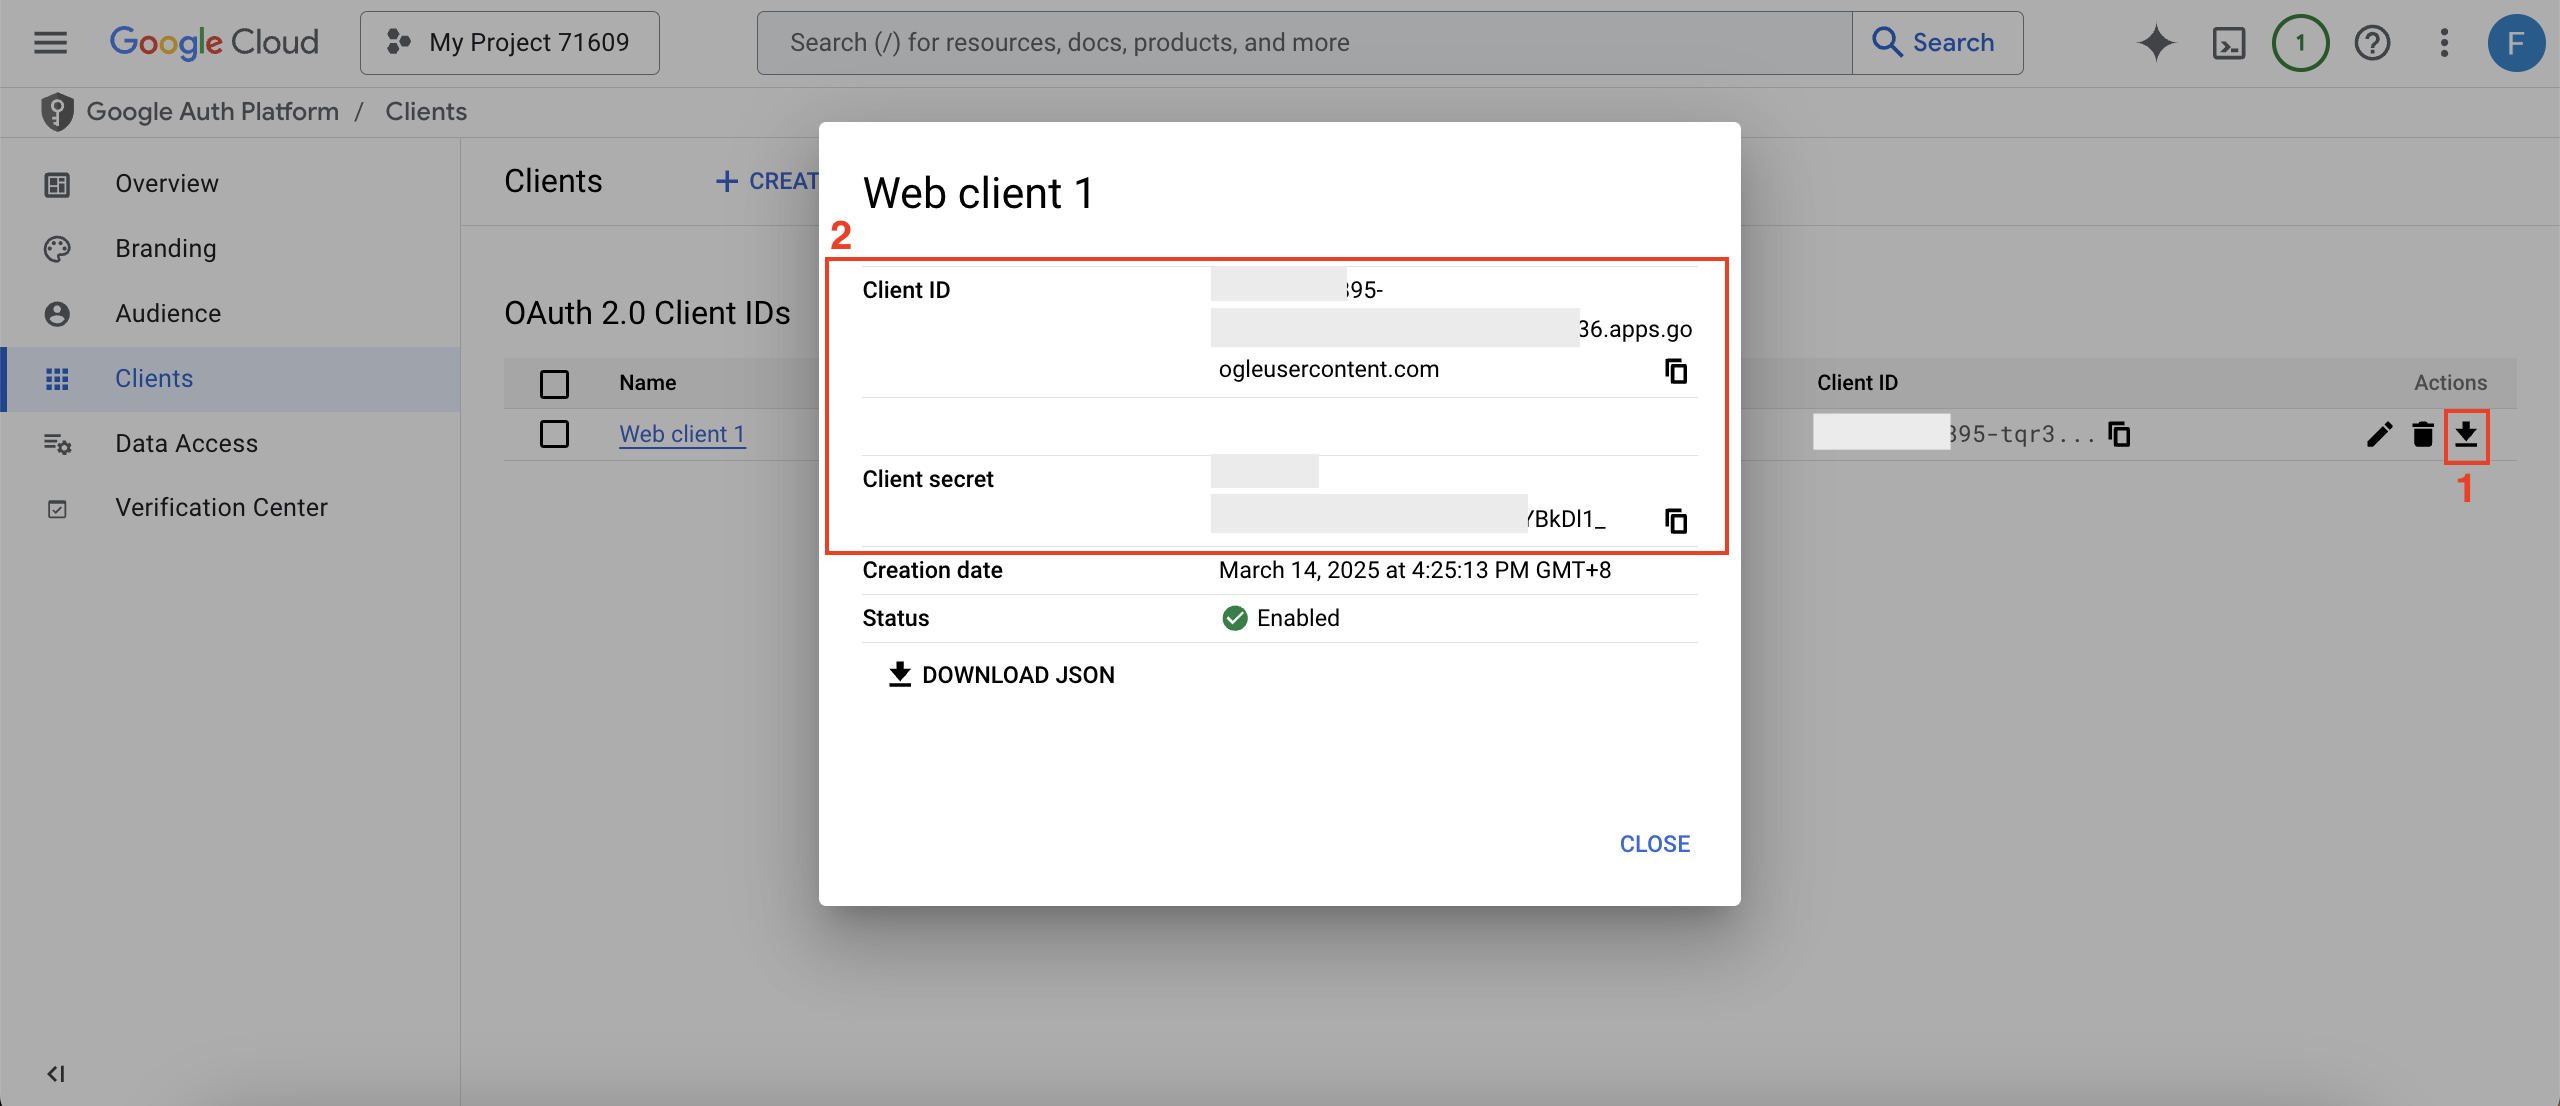This screenshot has height=1106, width=2560.
Task: Click the Google Auth Platform shield icon
Action: coord(57,112)
